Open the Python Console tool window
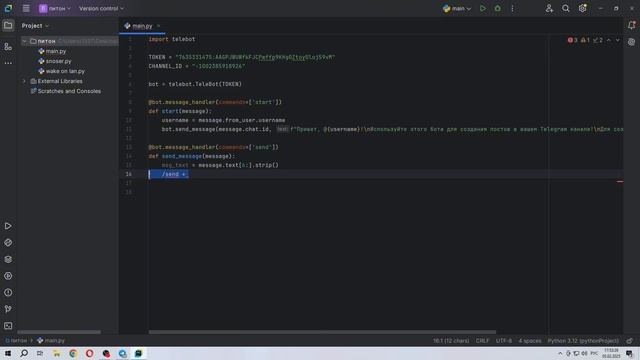This screenshot has height=360, width=640. (x=8, y=242)
